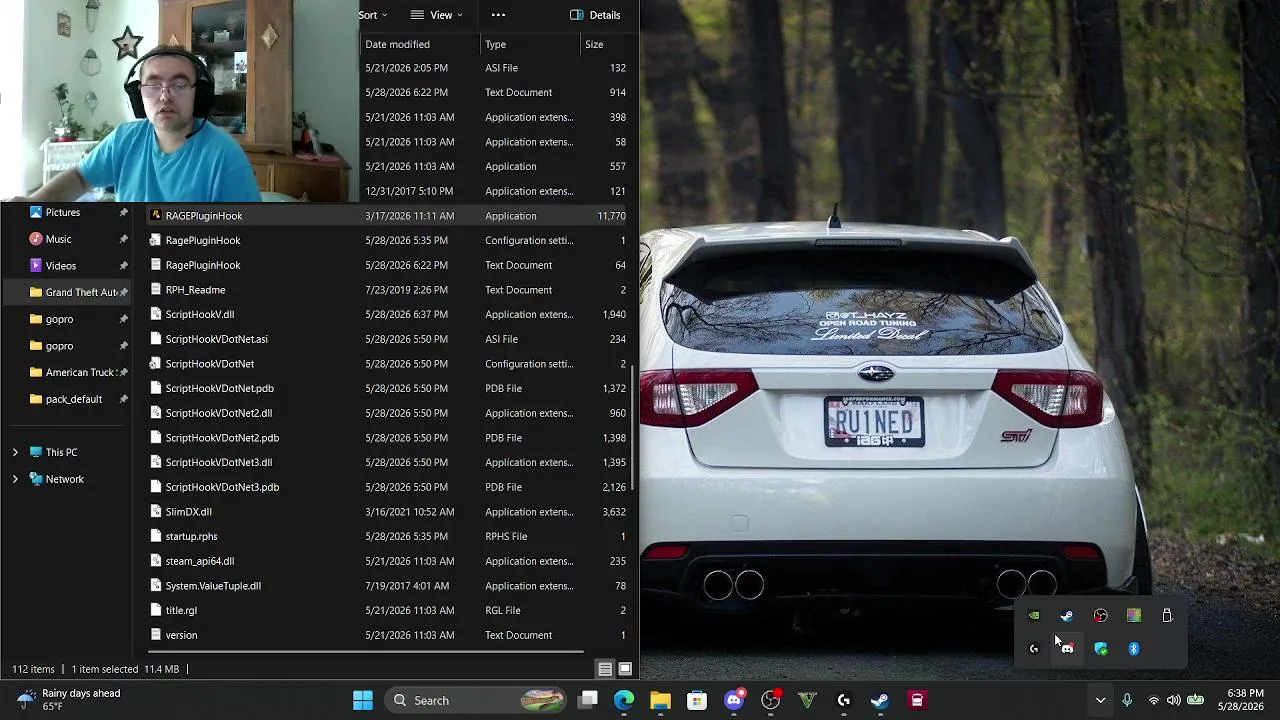Viewport: 1280px width, 720px height.
Task: Sort files by Date modified column
Action: click(397, 44)
